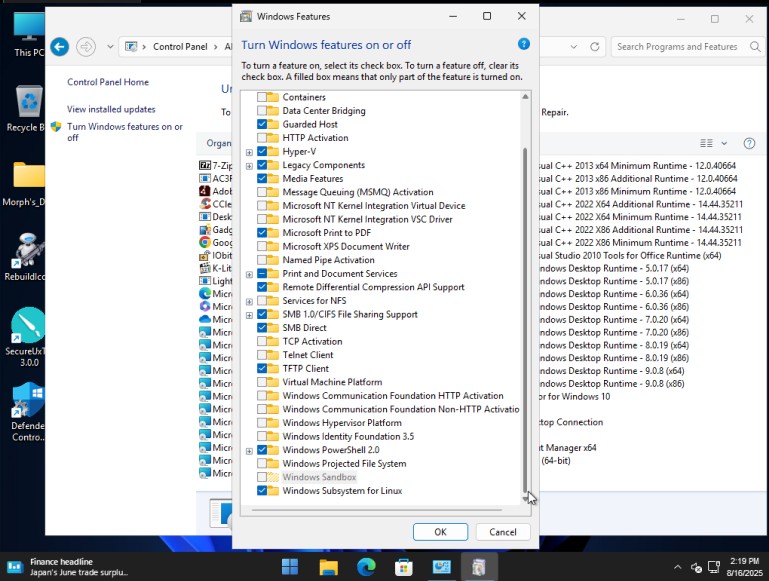769x581 pixels.
Task: Click the help icon in Windows Features dialog
Action: (x=523, y=44)
